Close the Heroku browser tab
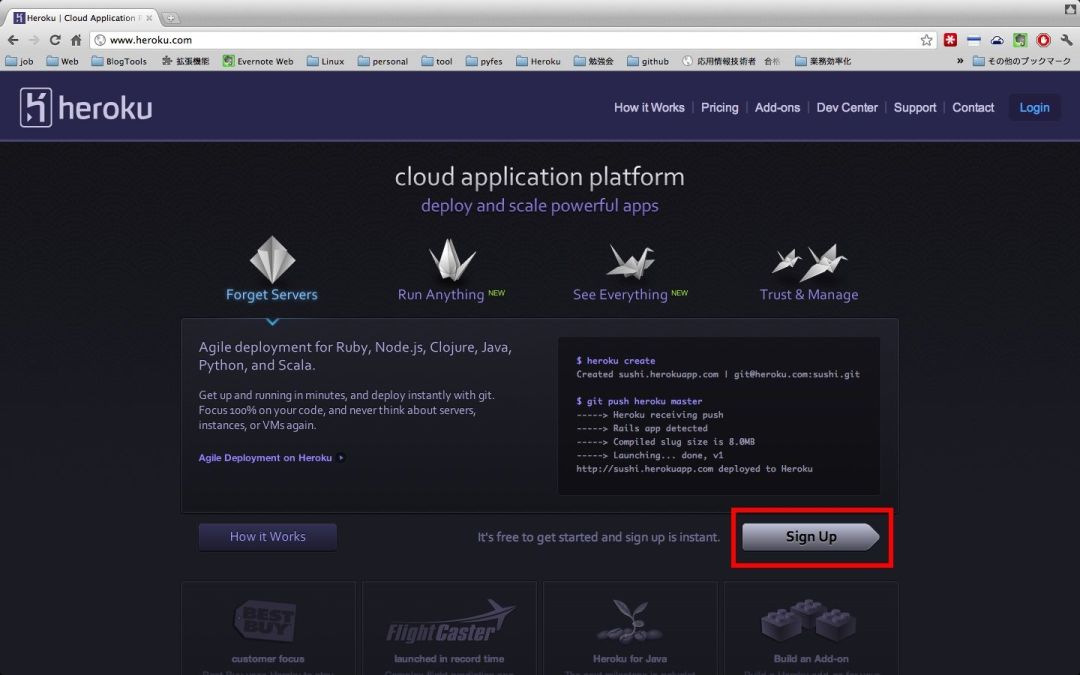Screen dimensions: 1080x675 point(149,18)
